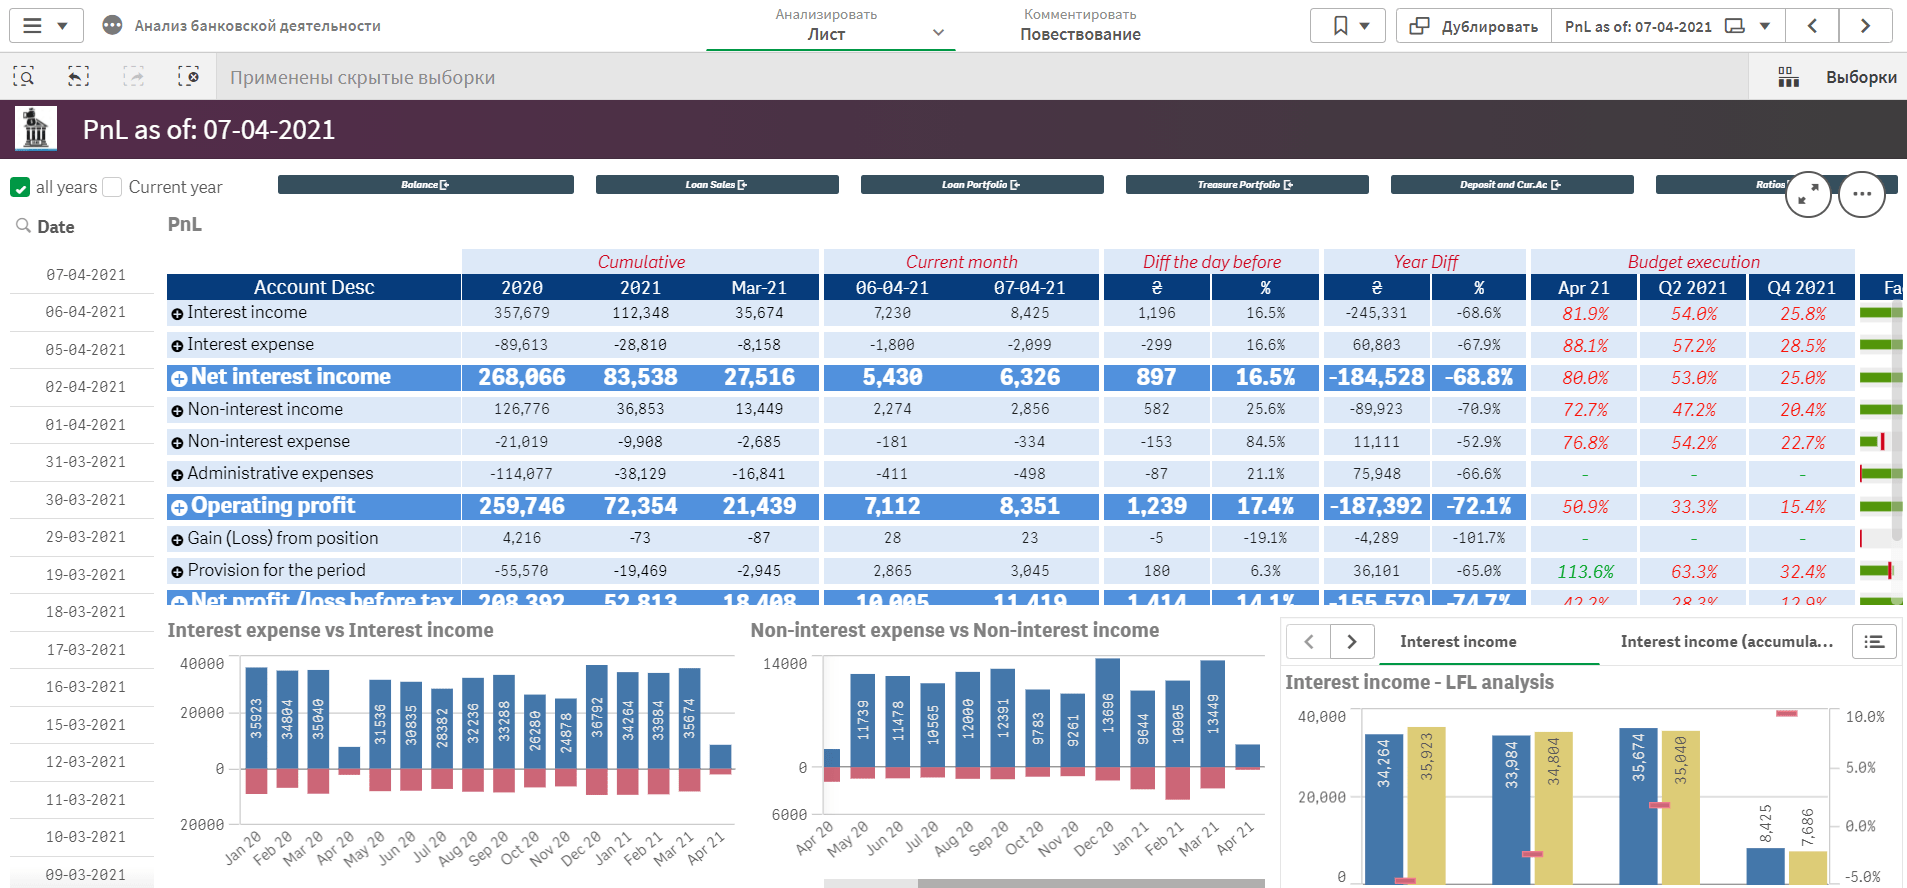Open the Лист dropdown menu
The image size is (1907, 888).
coord(938,33)
